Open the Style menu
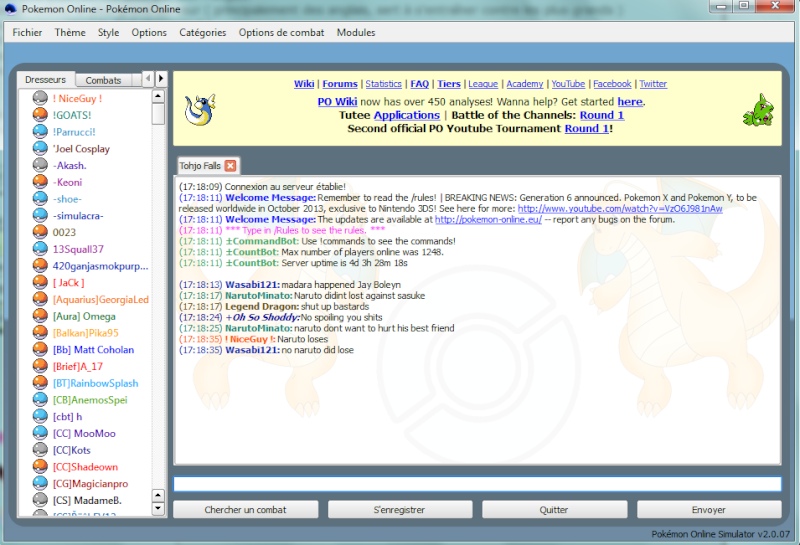Viewport: 800px width, 545px height. [108, 33]
